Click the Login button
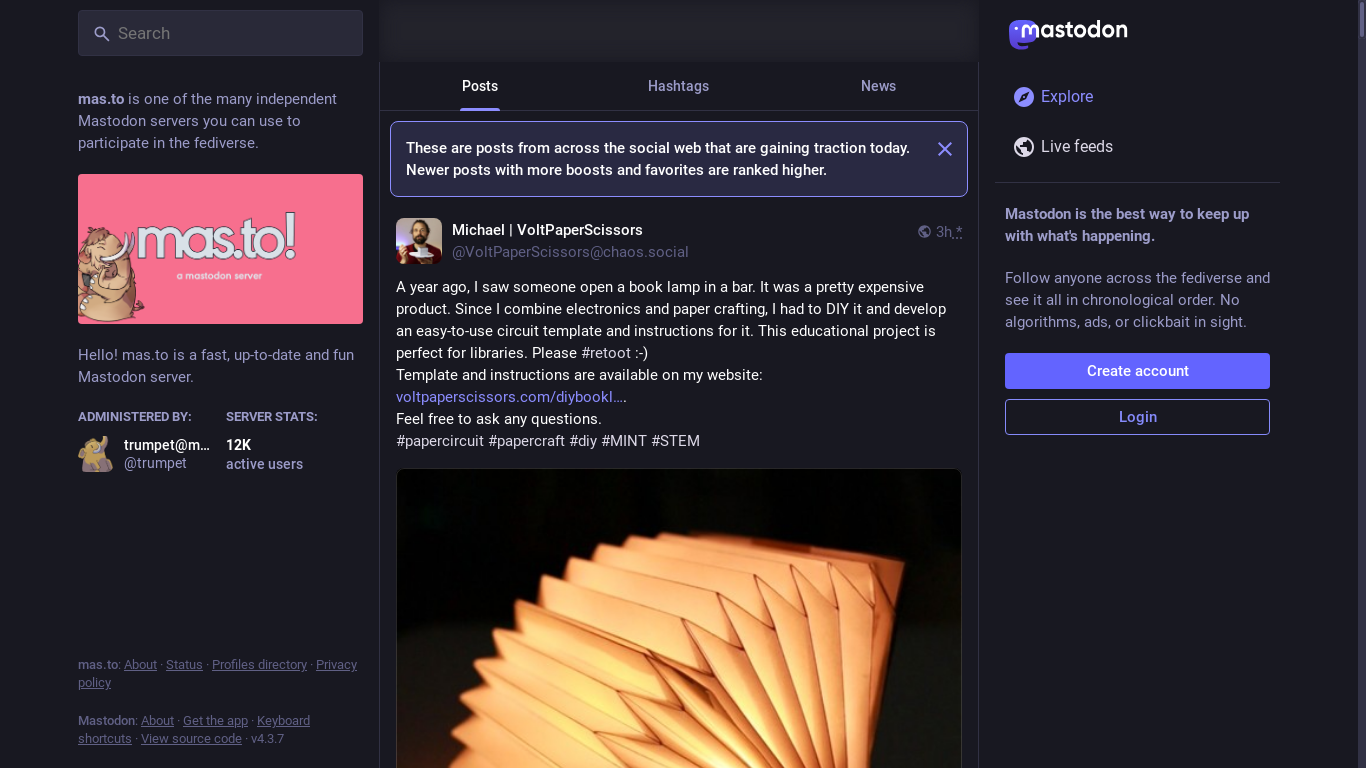Viewport: 1366px width, 768px height. (x=1137, y=417)
